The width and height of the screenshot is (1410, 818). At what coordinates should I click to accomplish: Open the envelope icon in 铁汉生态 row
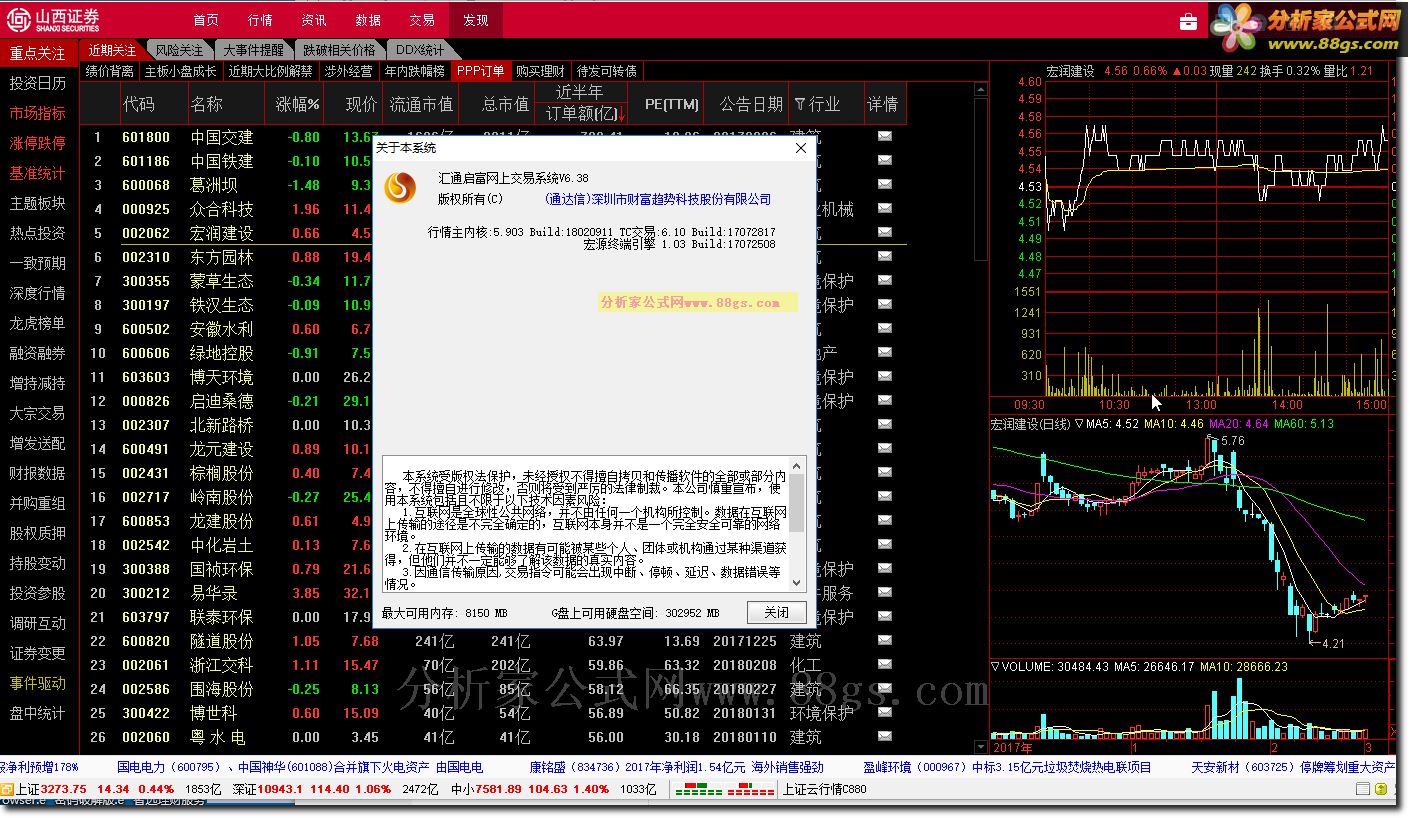(x=884, y=305)
